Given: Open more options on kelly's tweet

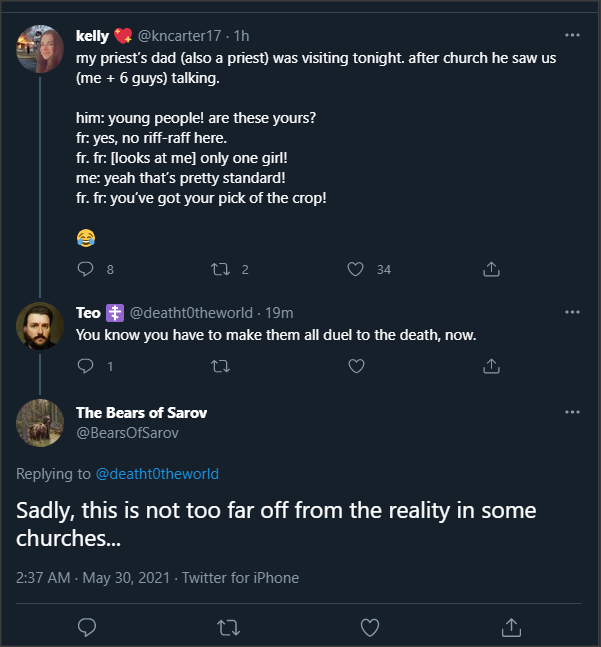Looking at the screenshot, I should [572, 35].
